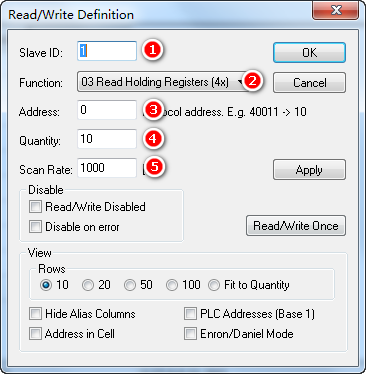This screenshot has width=366, height=374.
Task: Click red annotation marker number 2
Action: [x=252, y=81]
